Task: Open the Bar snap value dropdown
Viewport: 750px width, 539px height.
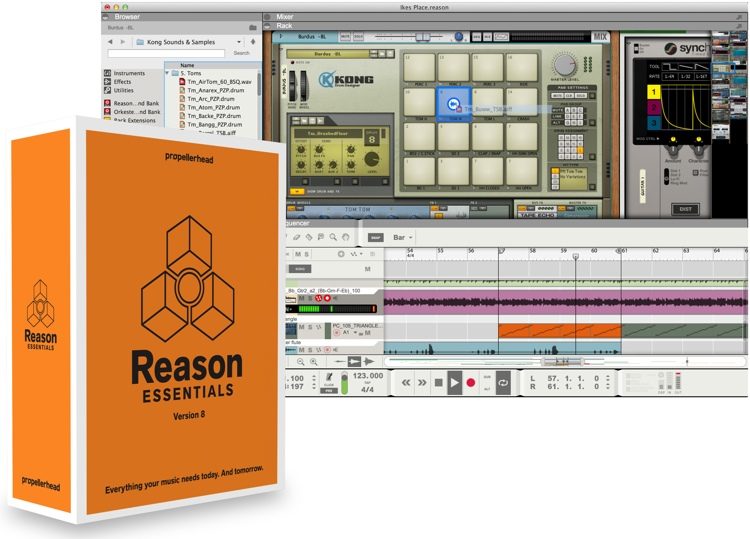Action: pyautogui.click(x=403, y=237)
